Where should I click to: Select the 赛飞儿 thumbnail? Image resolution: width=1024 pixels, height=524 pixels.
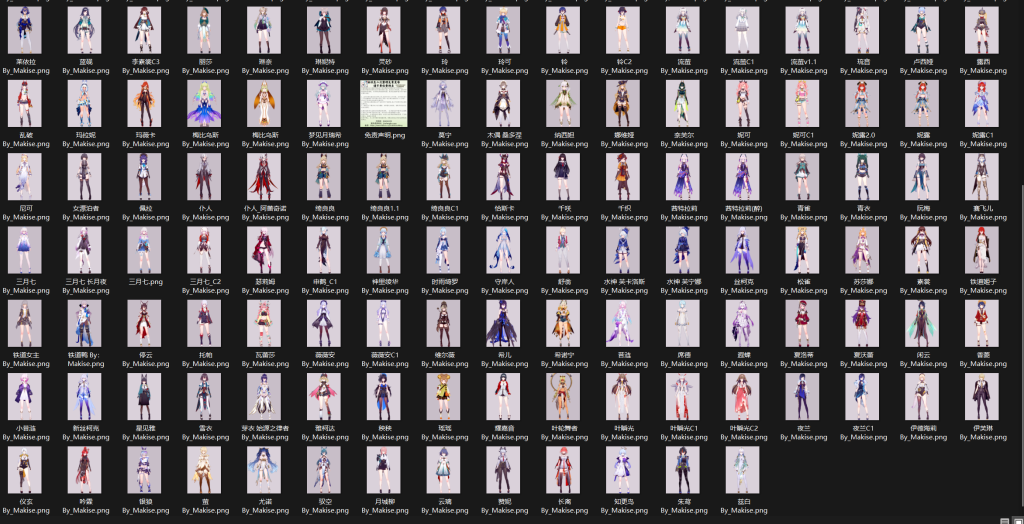coord(982,176)
